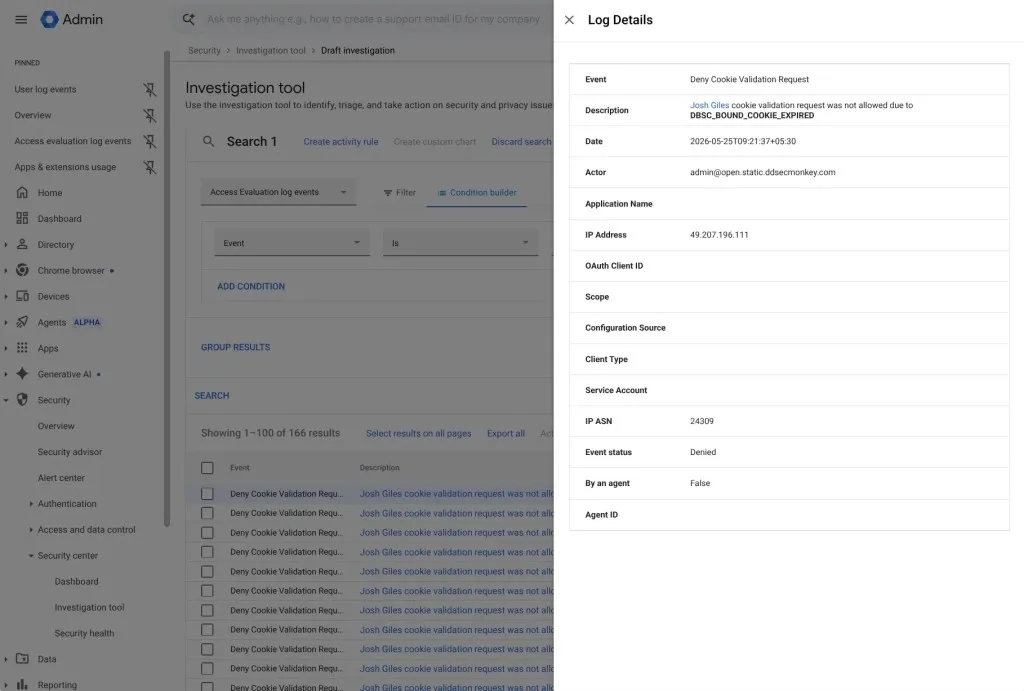
Task: Click Discard search
Action: (x=521, y=142)
